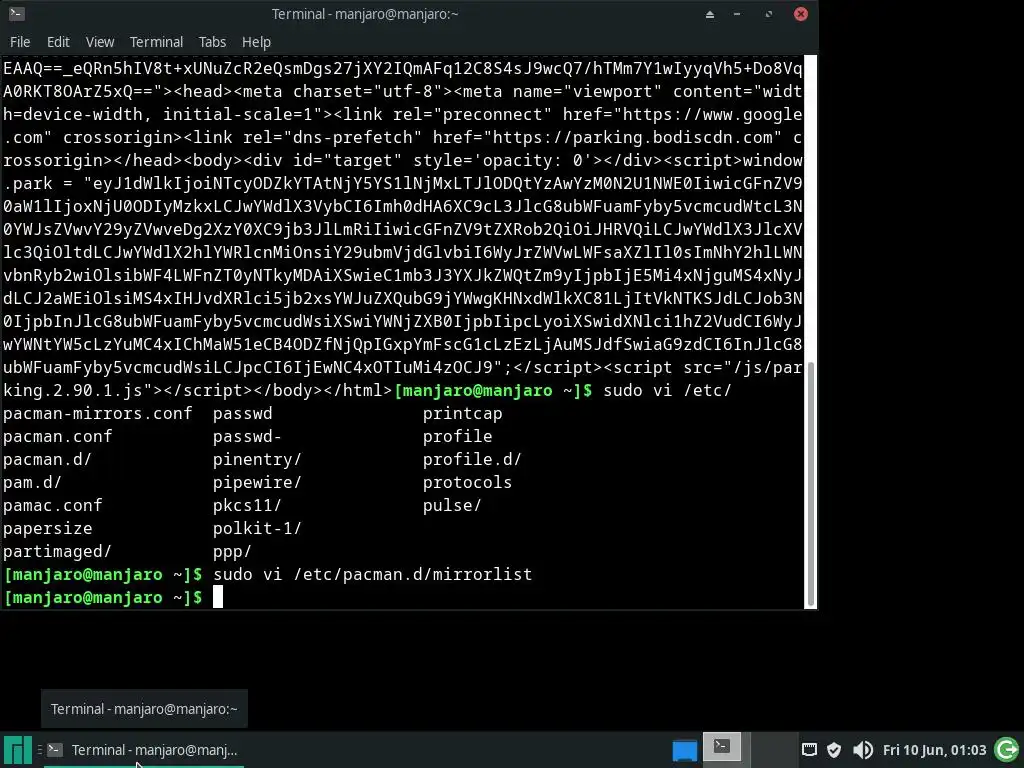1024x768 pixels.
Task: Open the Manjaro application menu
Action: pyautogui.click(x=17, y=750)
